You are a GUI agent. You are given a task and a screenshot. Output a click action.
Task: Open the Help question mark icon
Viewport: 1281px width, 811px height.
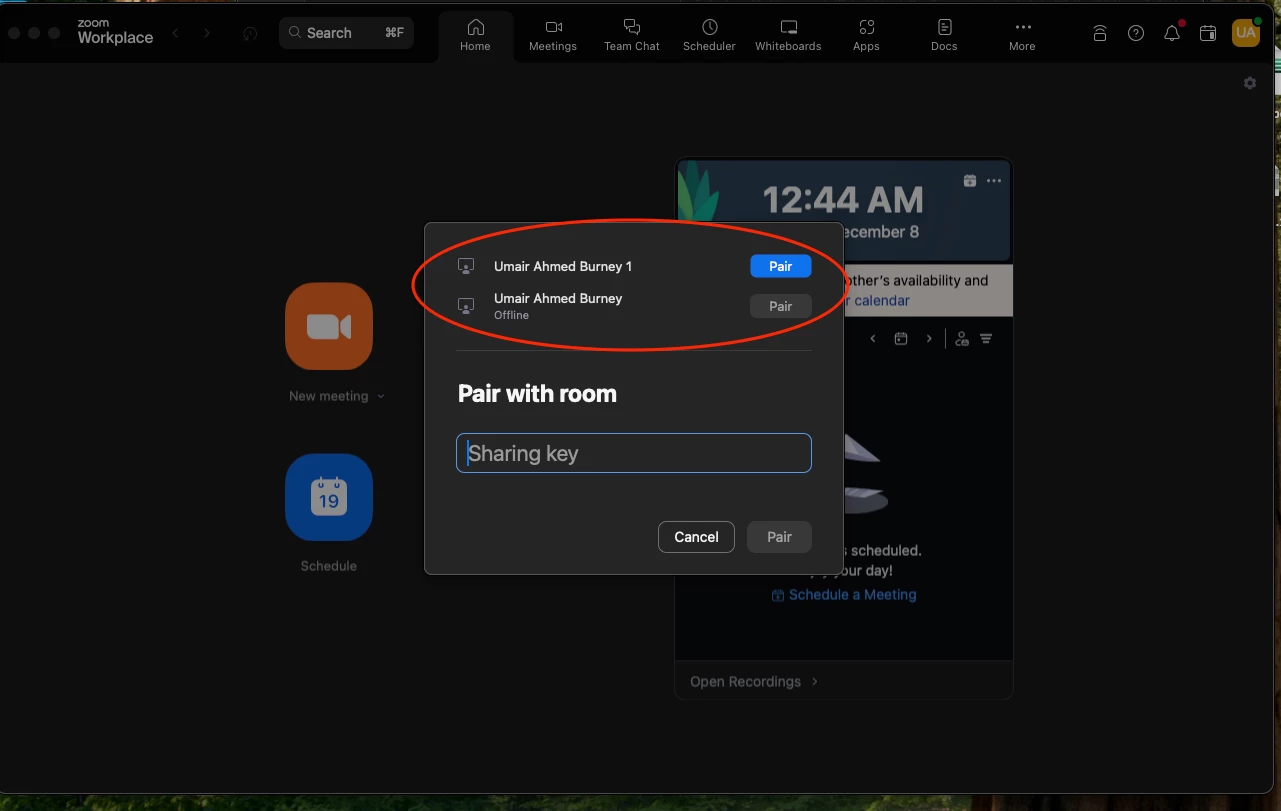click(x=1136, y=33)
